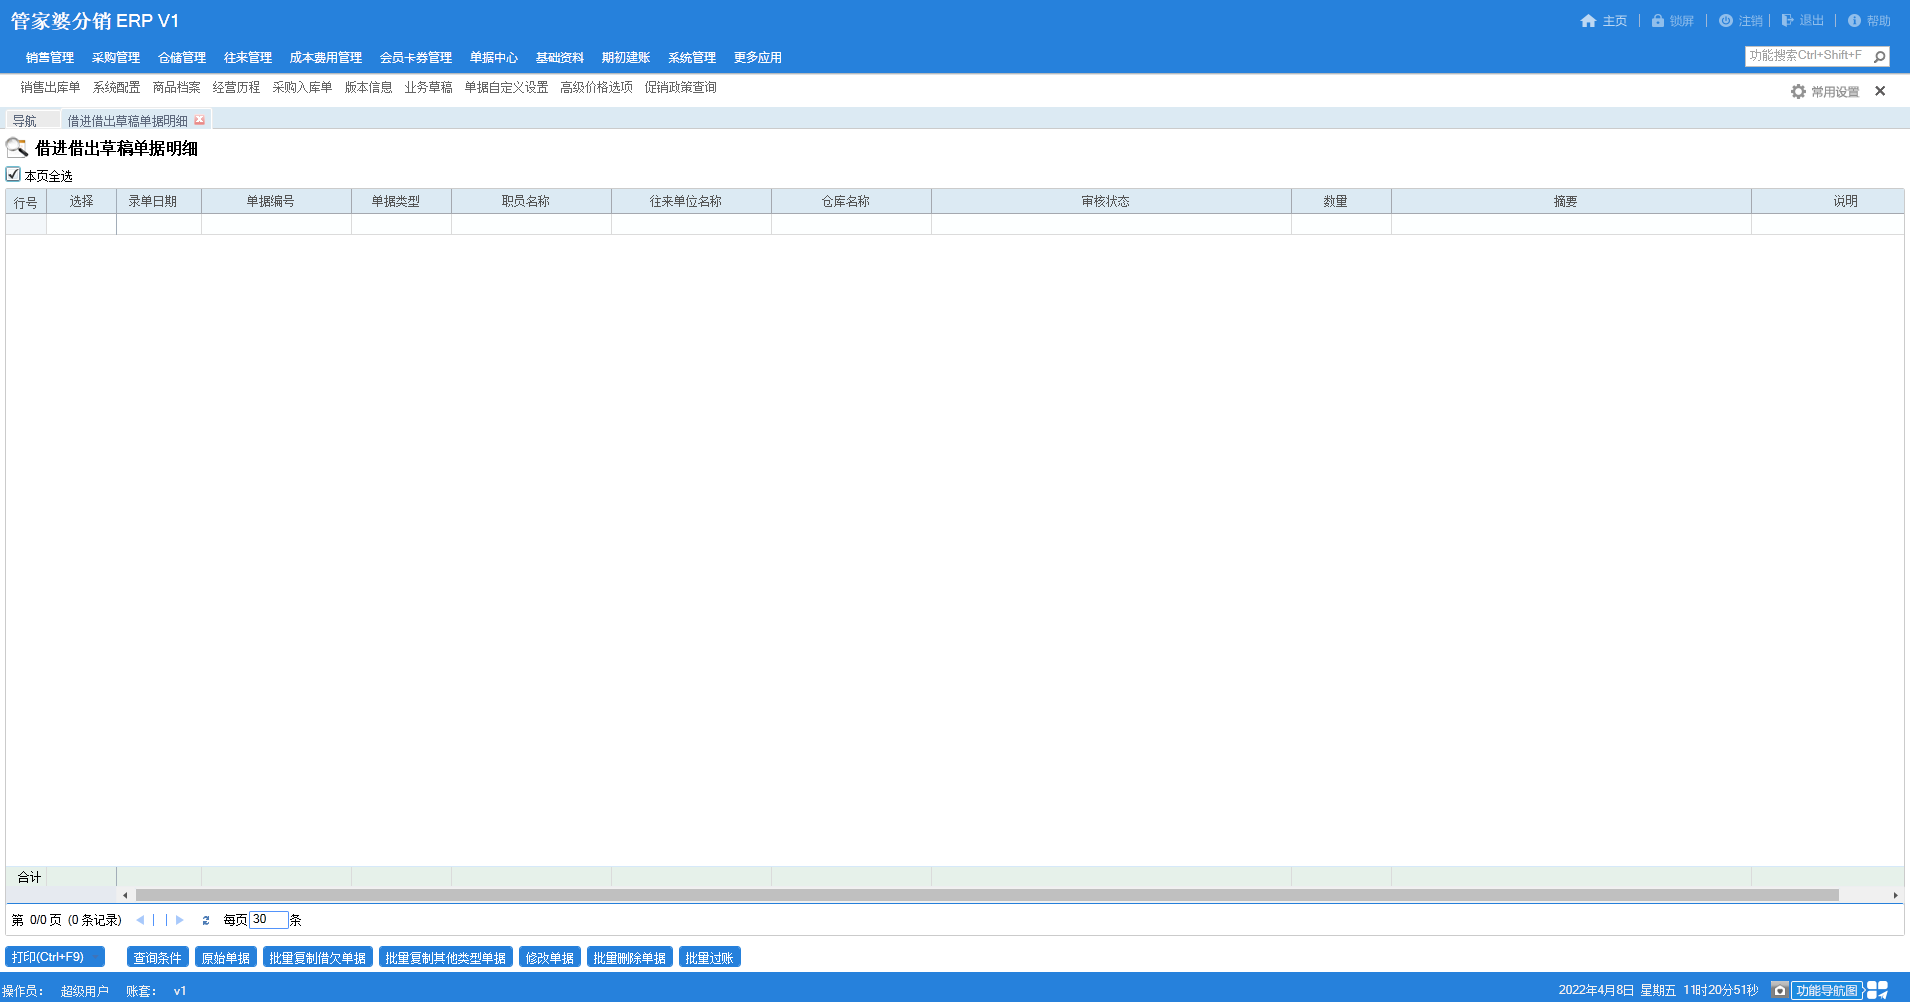Click the 批量过账 button
The image size is (1910, 1007).
(x=710, y=958)
